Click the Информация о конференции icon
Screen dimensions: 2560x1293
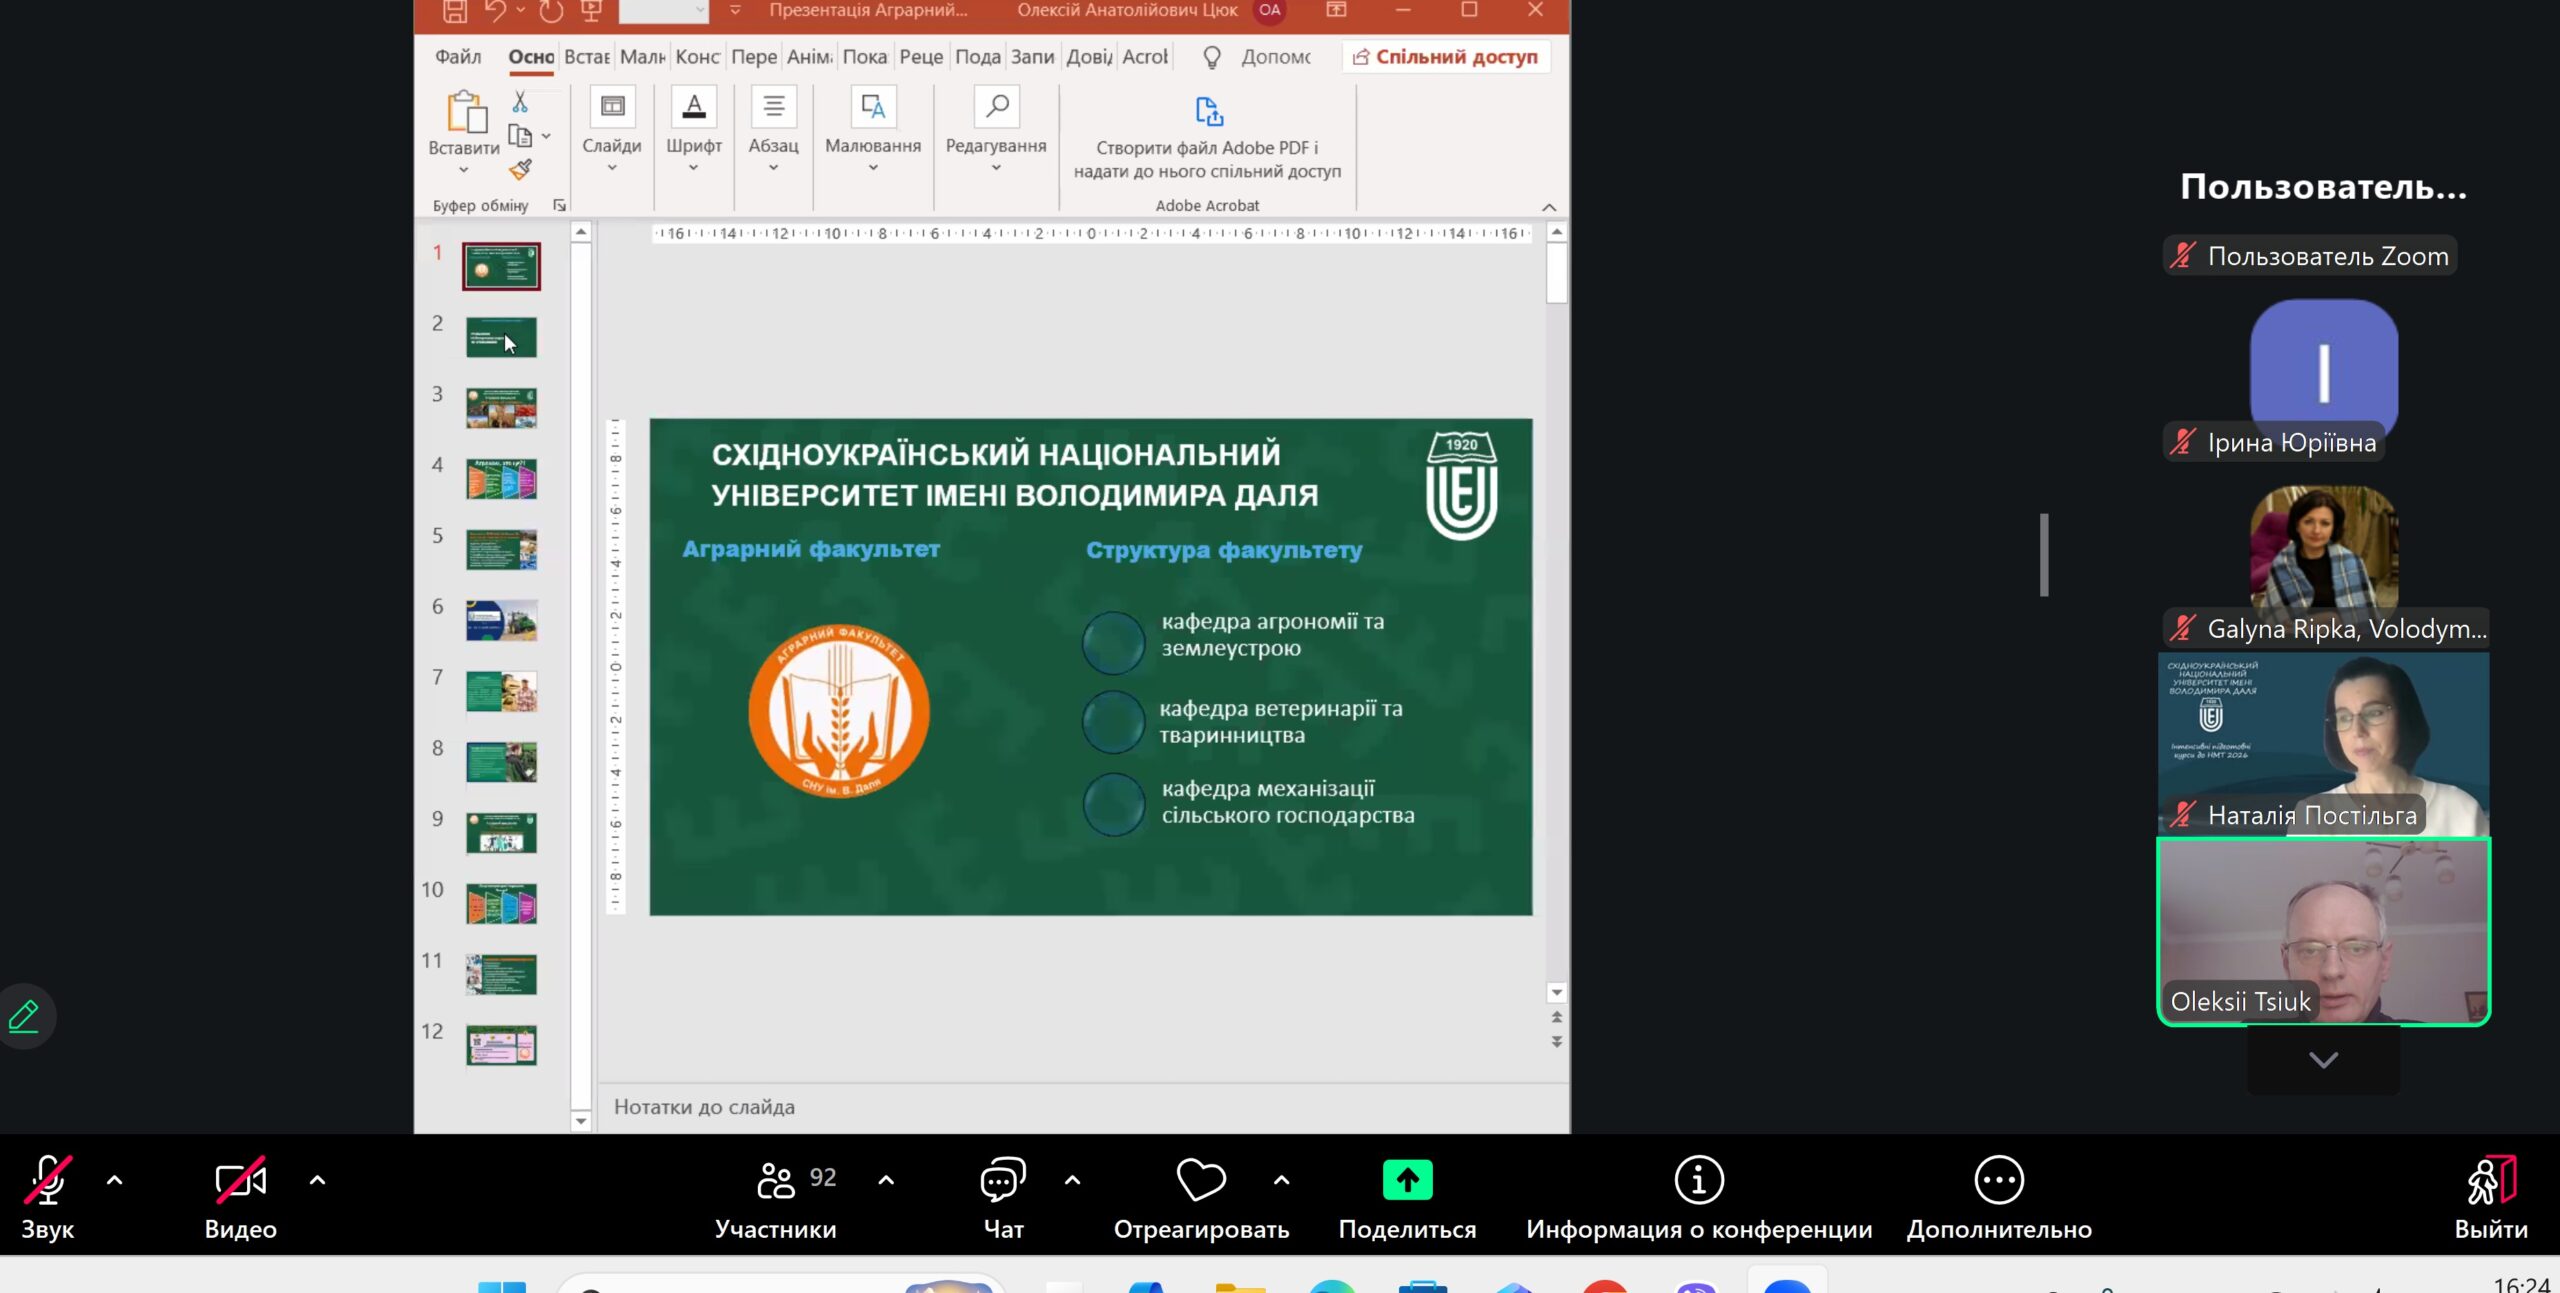tap(1698, 1181)
